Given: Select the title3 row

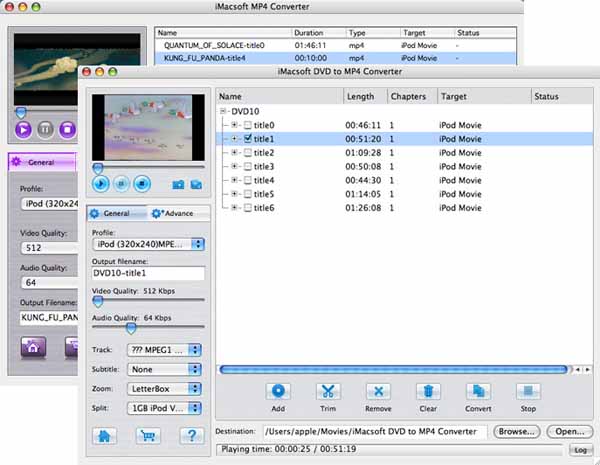Looking at the screenshot, I should coord(404,166).
